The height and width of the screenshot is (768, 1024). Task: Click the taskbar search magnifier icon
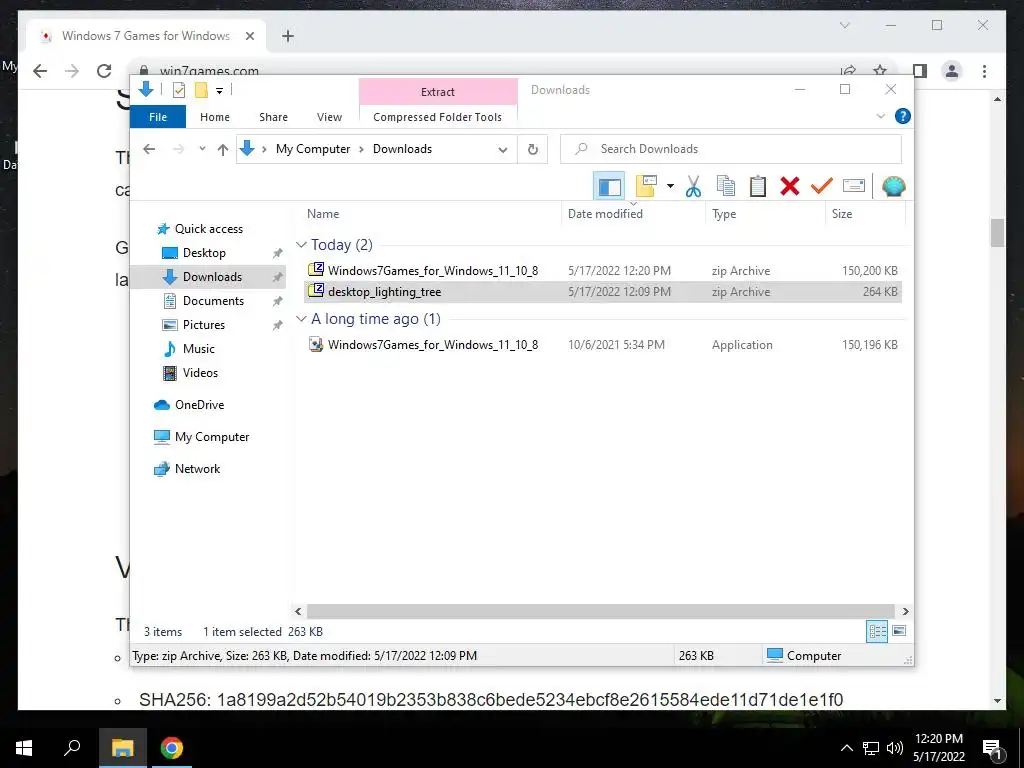(x=72, y=747)
